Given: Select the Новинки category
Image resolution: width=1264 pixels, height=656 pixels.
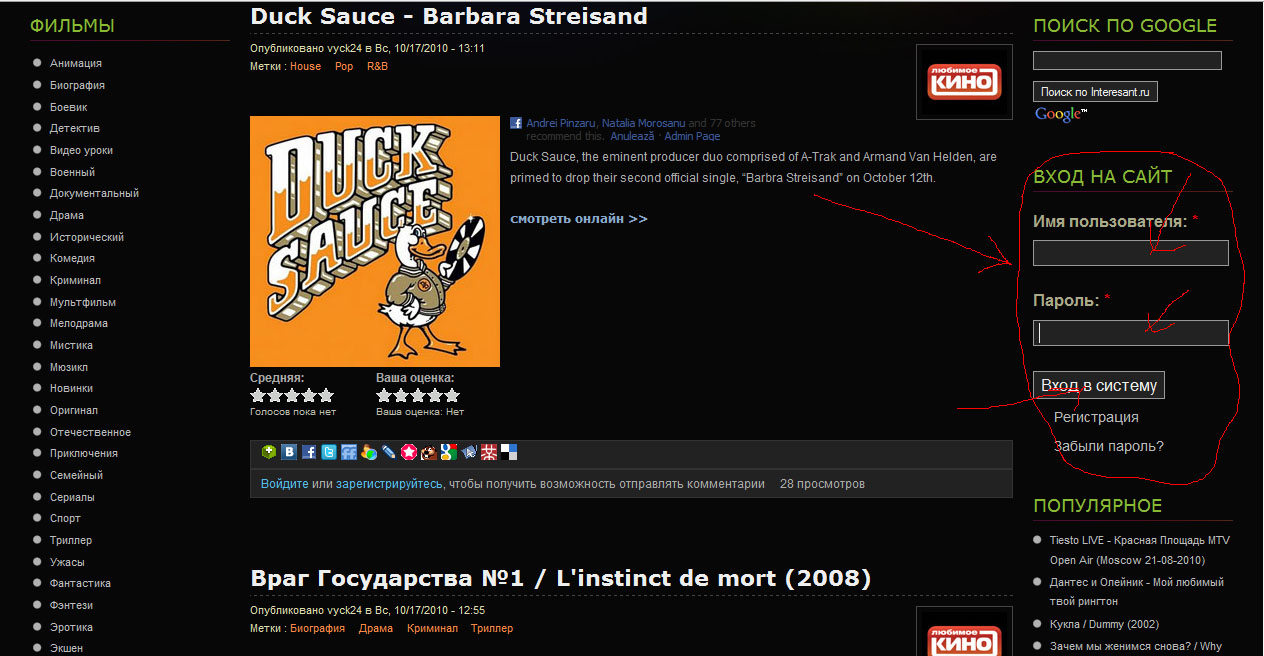Looking at the screenshot, I should coord(71,388).
